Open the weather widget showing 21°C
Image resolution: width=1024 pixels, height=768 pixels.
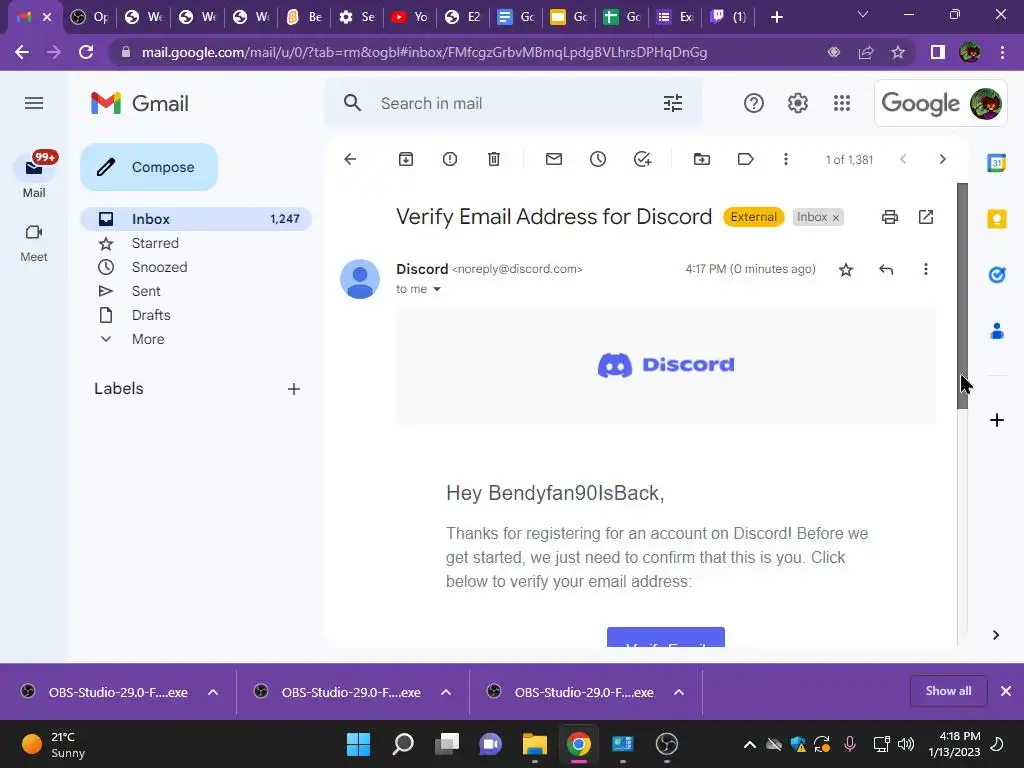pos(54,744)
